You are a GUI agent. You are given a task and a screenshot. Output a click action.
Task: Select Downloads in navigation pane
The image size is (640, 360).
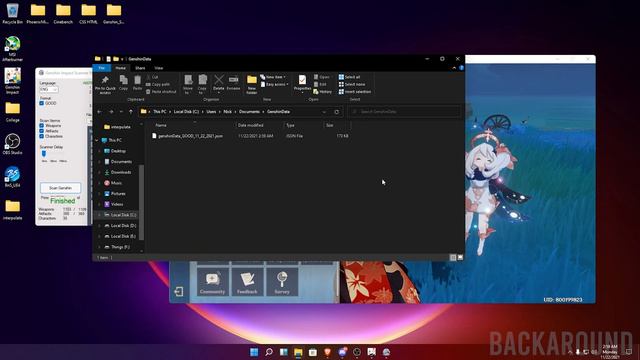click(x=121, y=172)
